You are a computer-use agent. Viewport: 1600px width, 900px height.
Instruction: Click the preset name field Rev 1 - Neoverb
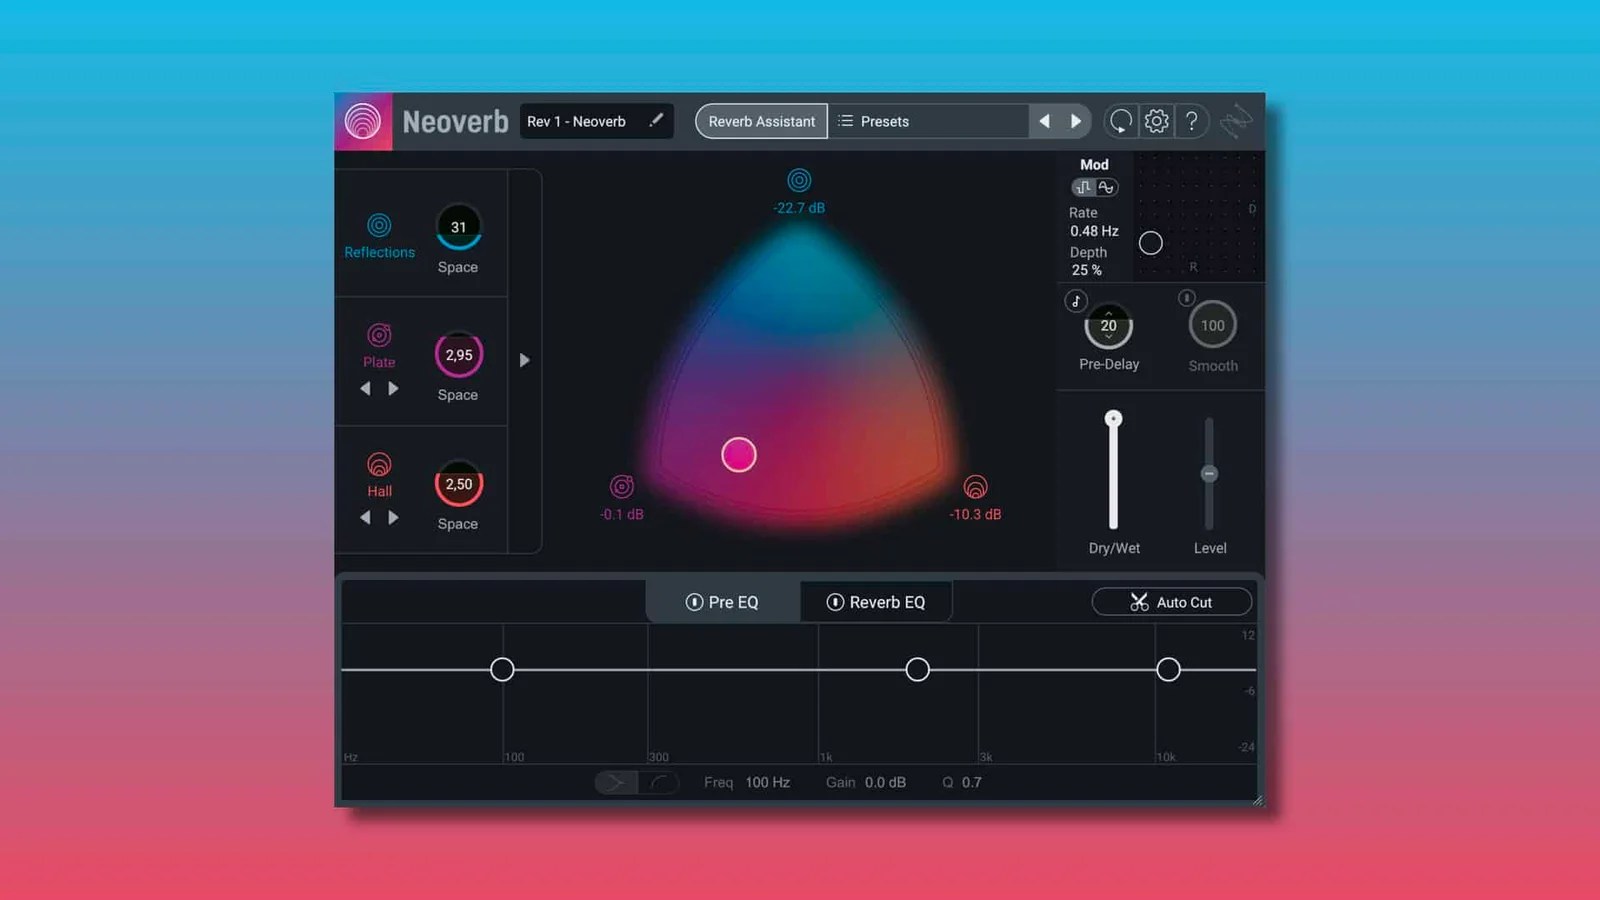point(597,121)
